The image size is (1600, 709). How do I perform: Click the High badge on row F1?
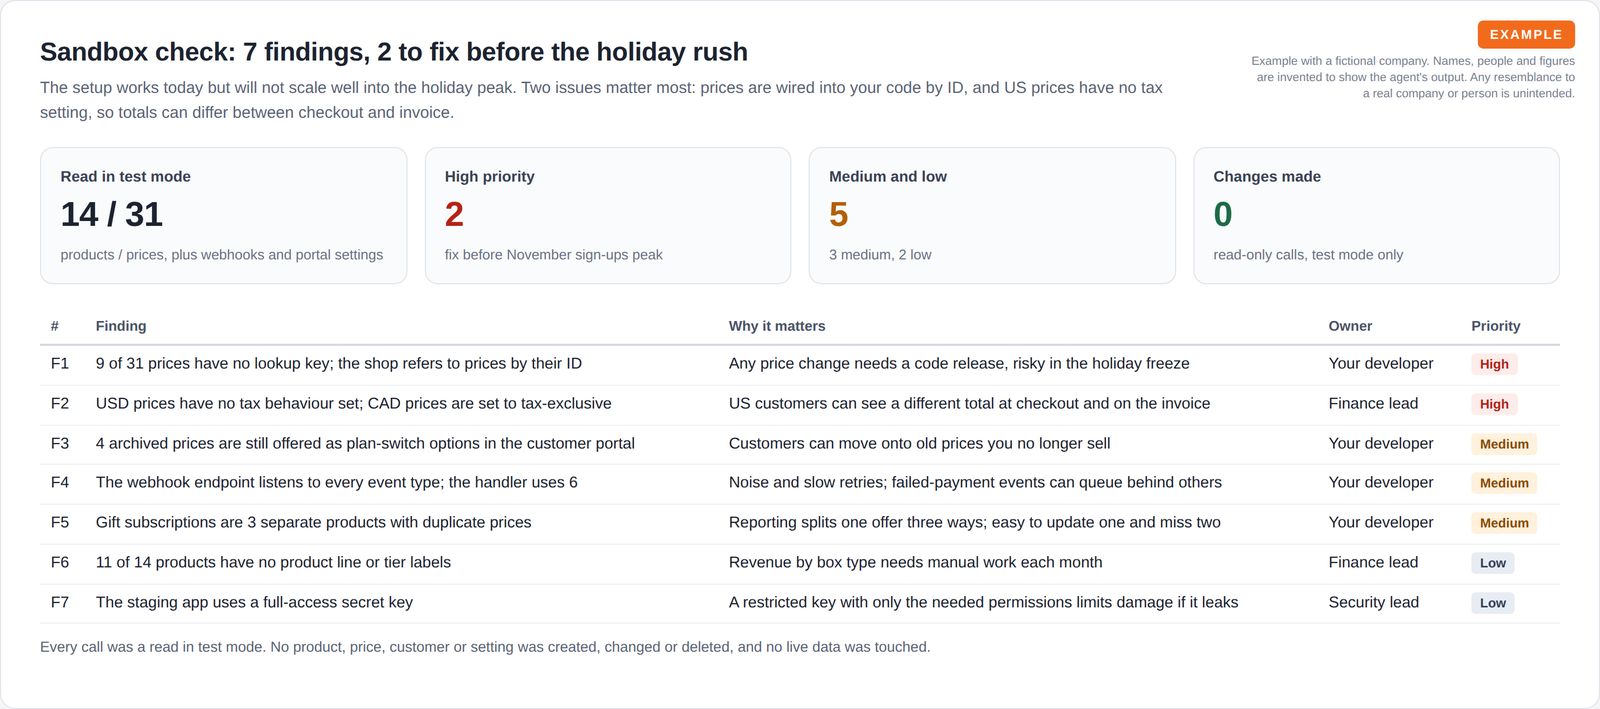(1494, 364)
